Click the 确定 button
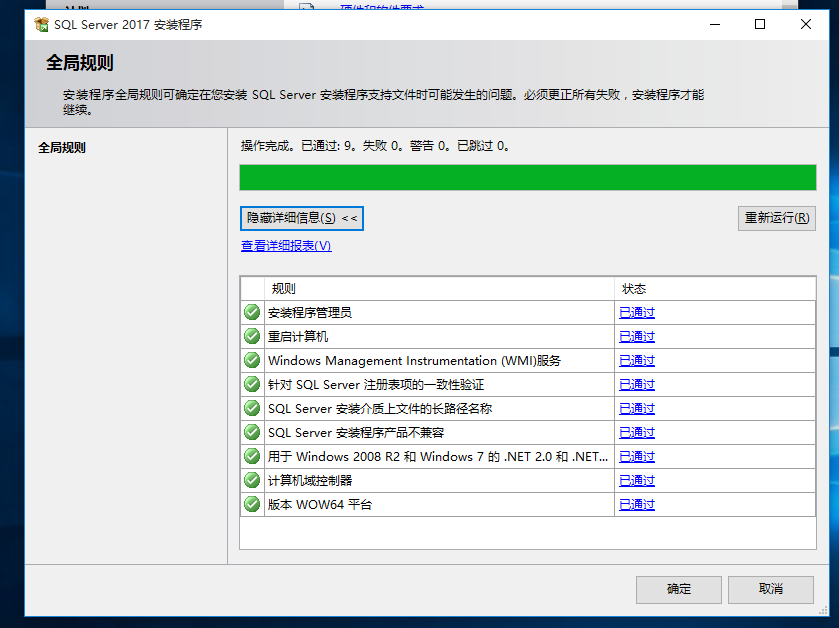This screenshot has width=839, height=628. (678, 589)
